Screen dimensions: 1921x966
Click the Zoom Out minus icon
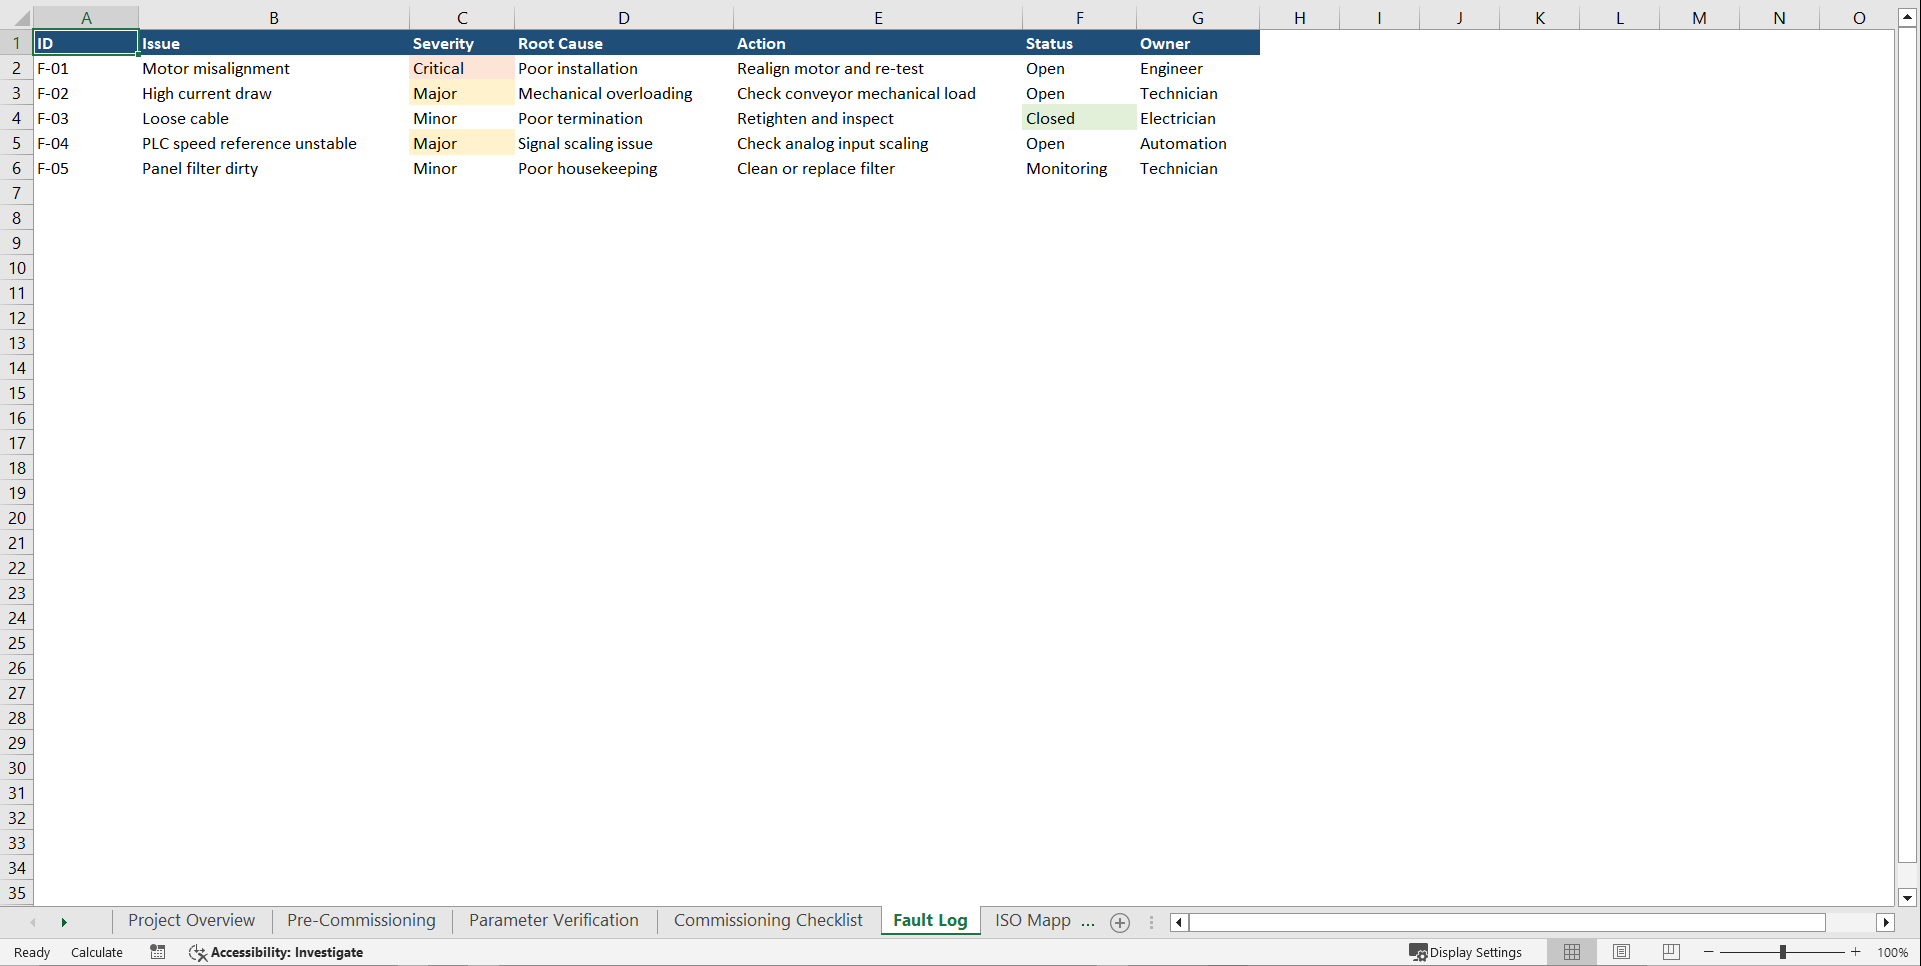1708,952
